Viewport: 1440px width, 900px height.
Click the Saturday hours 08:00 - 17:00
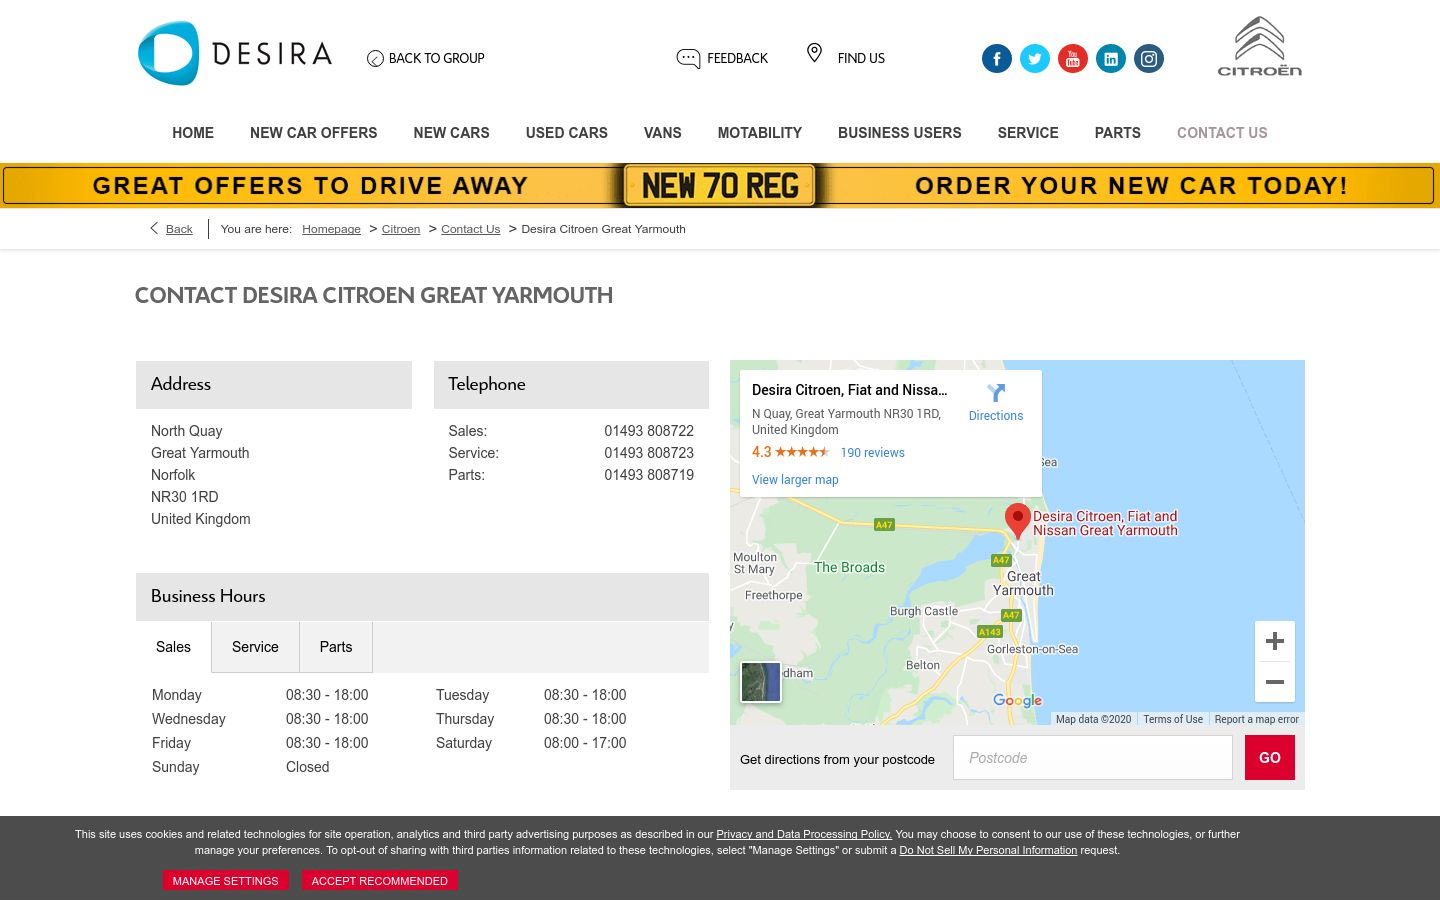click(585, 743)
